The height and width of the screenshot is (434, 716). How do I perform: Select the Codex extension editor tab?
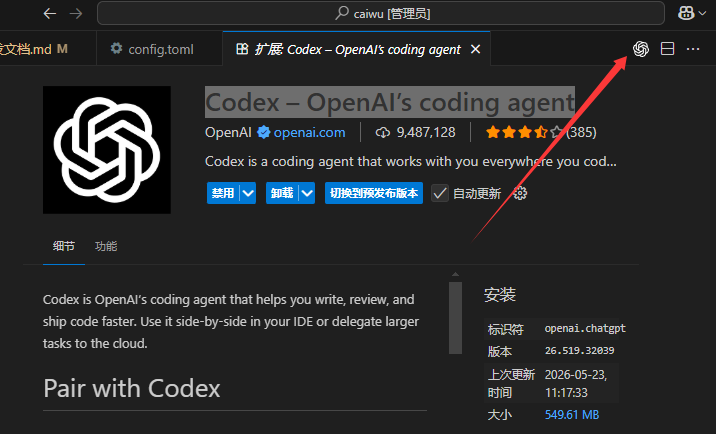point(356,49)
